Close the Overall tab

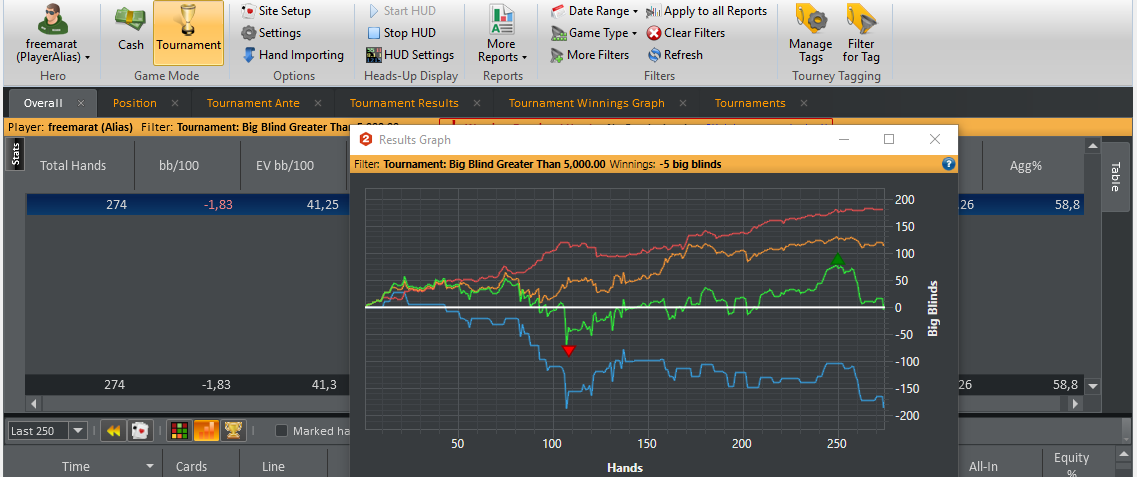pyautogui.click(x=81, y=103)
